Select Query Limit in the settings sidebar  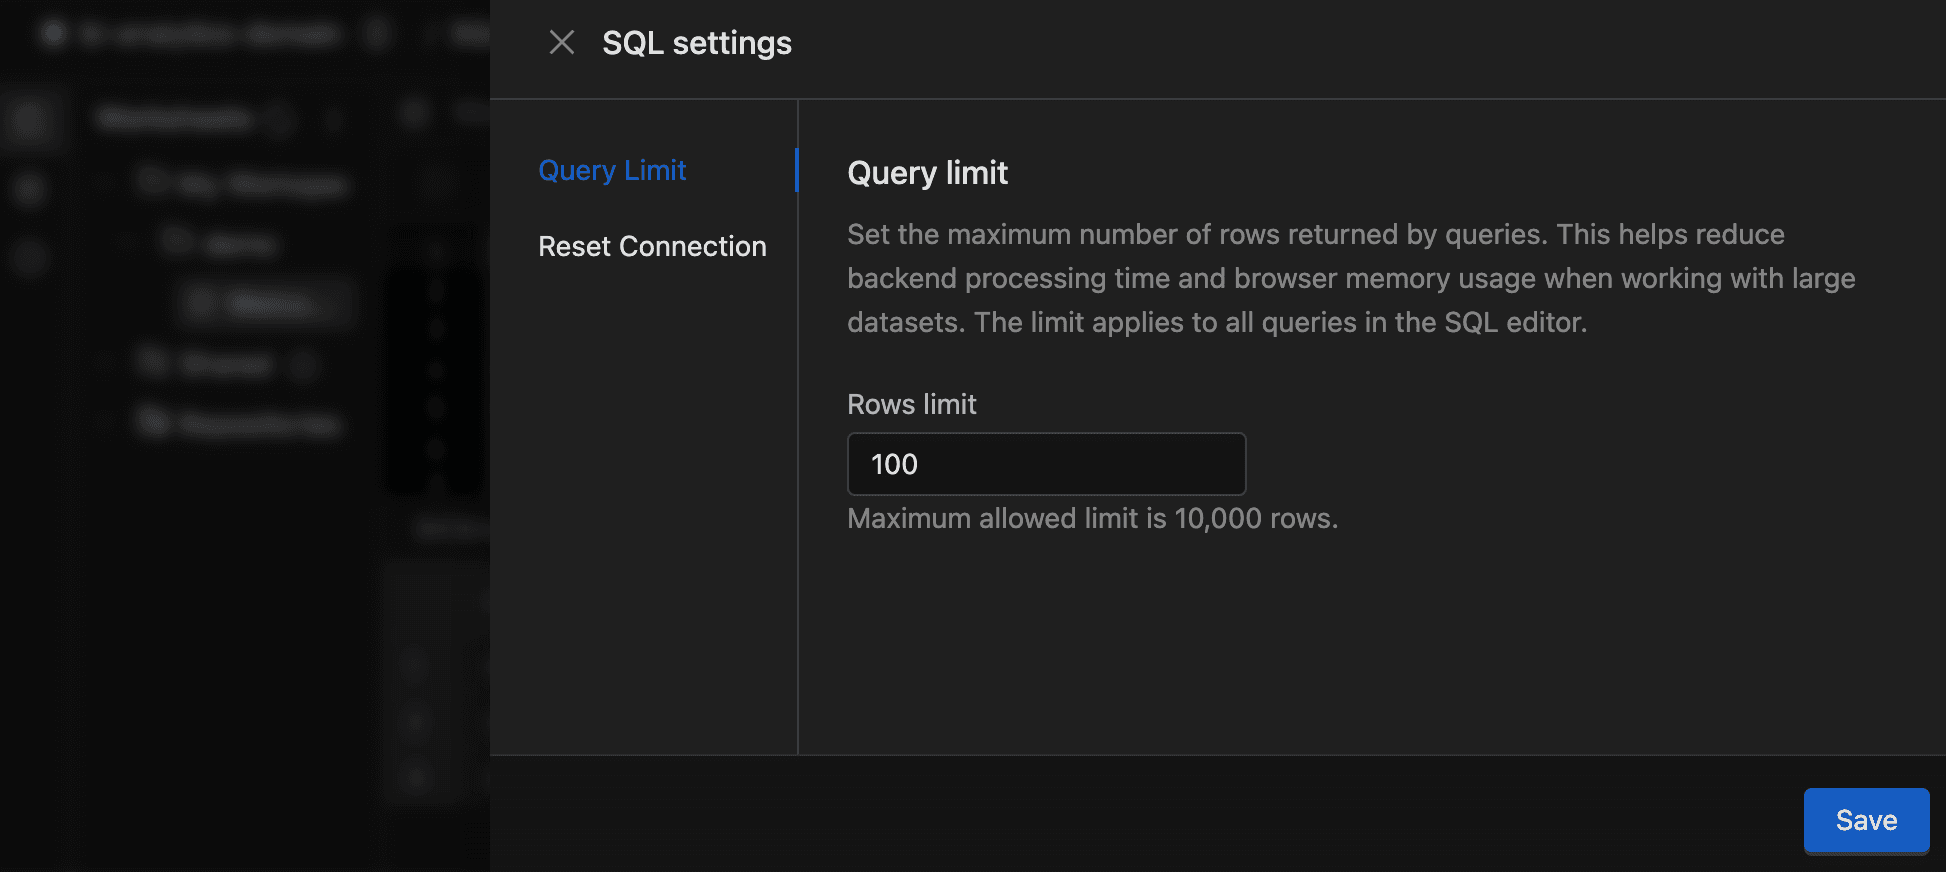tap(612, 170)
